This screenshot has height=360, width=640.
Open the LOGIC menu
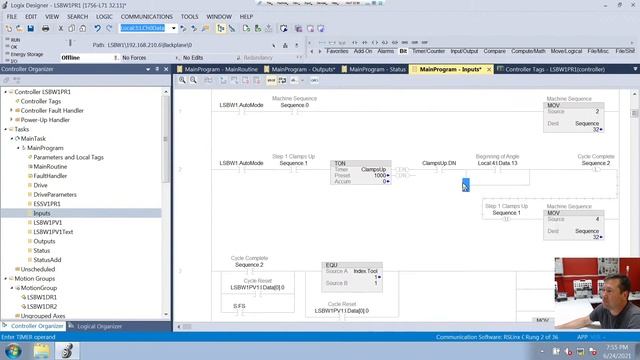click(104, 16)
